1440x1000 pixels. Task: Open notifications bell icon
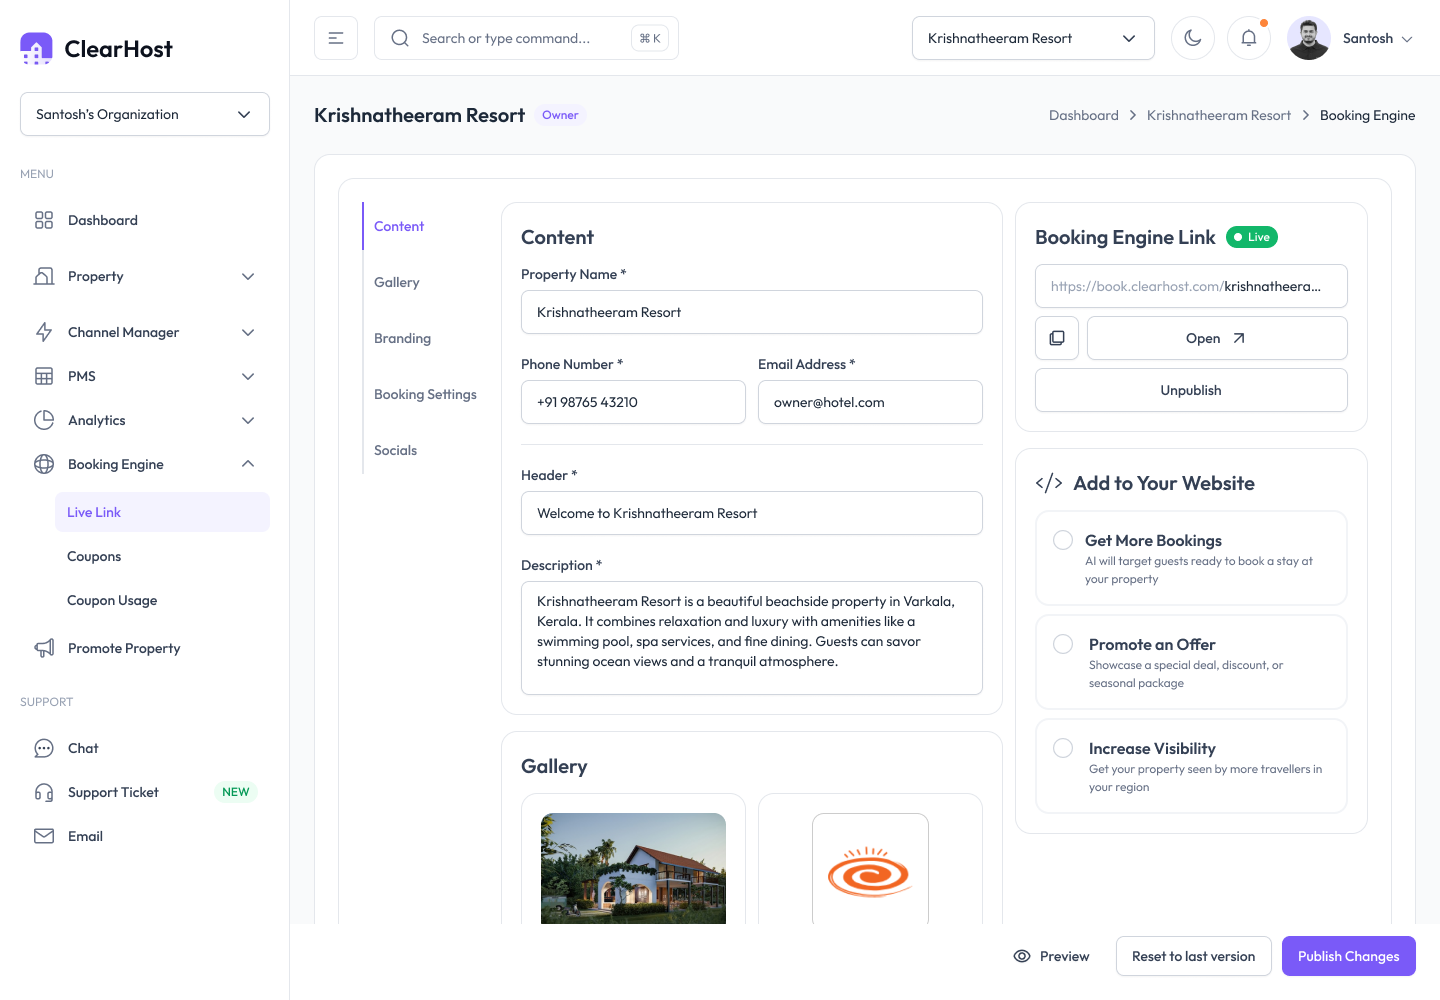(1249, 38)
